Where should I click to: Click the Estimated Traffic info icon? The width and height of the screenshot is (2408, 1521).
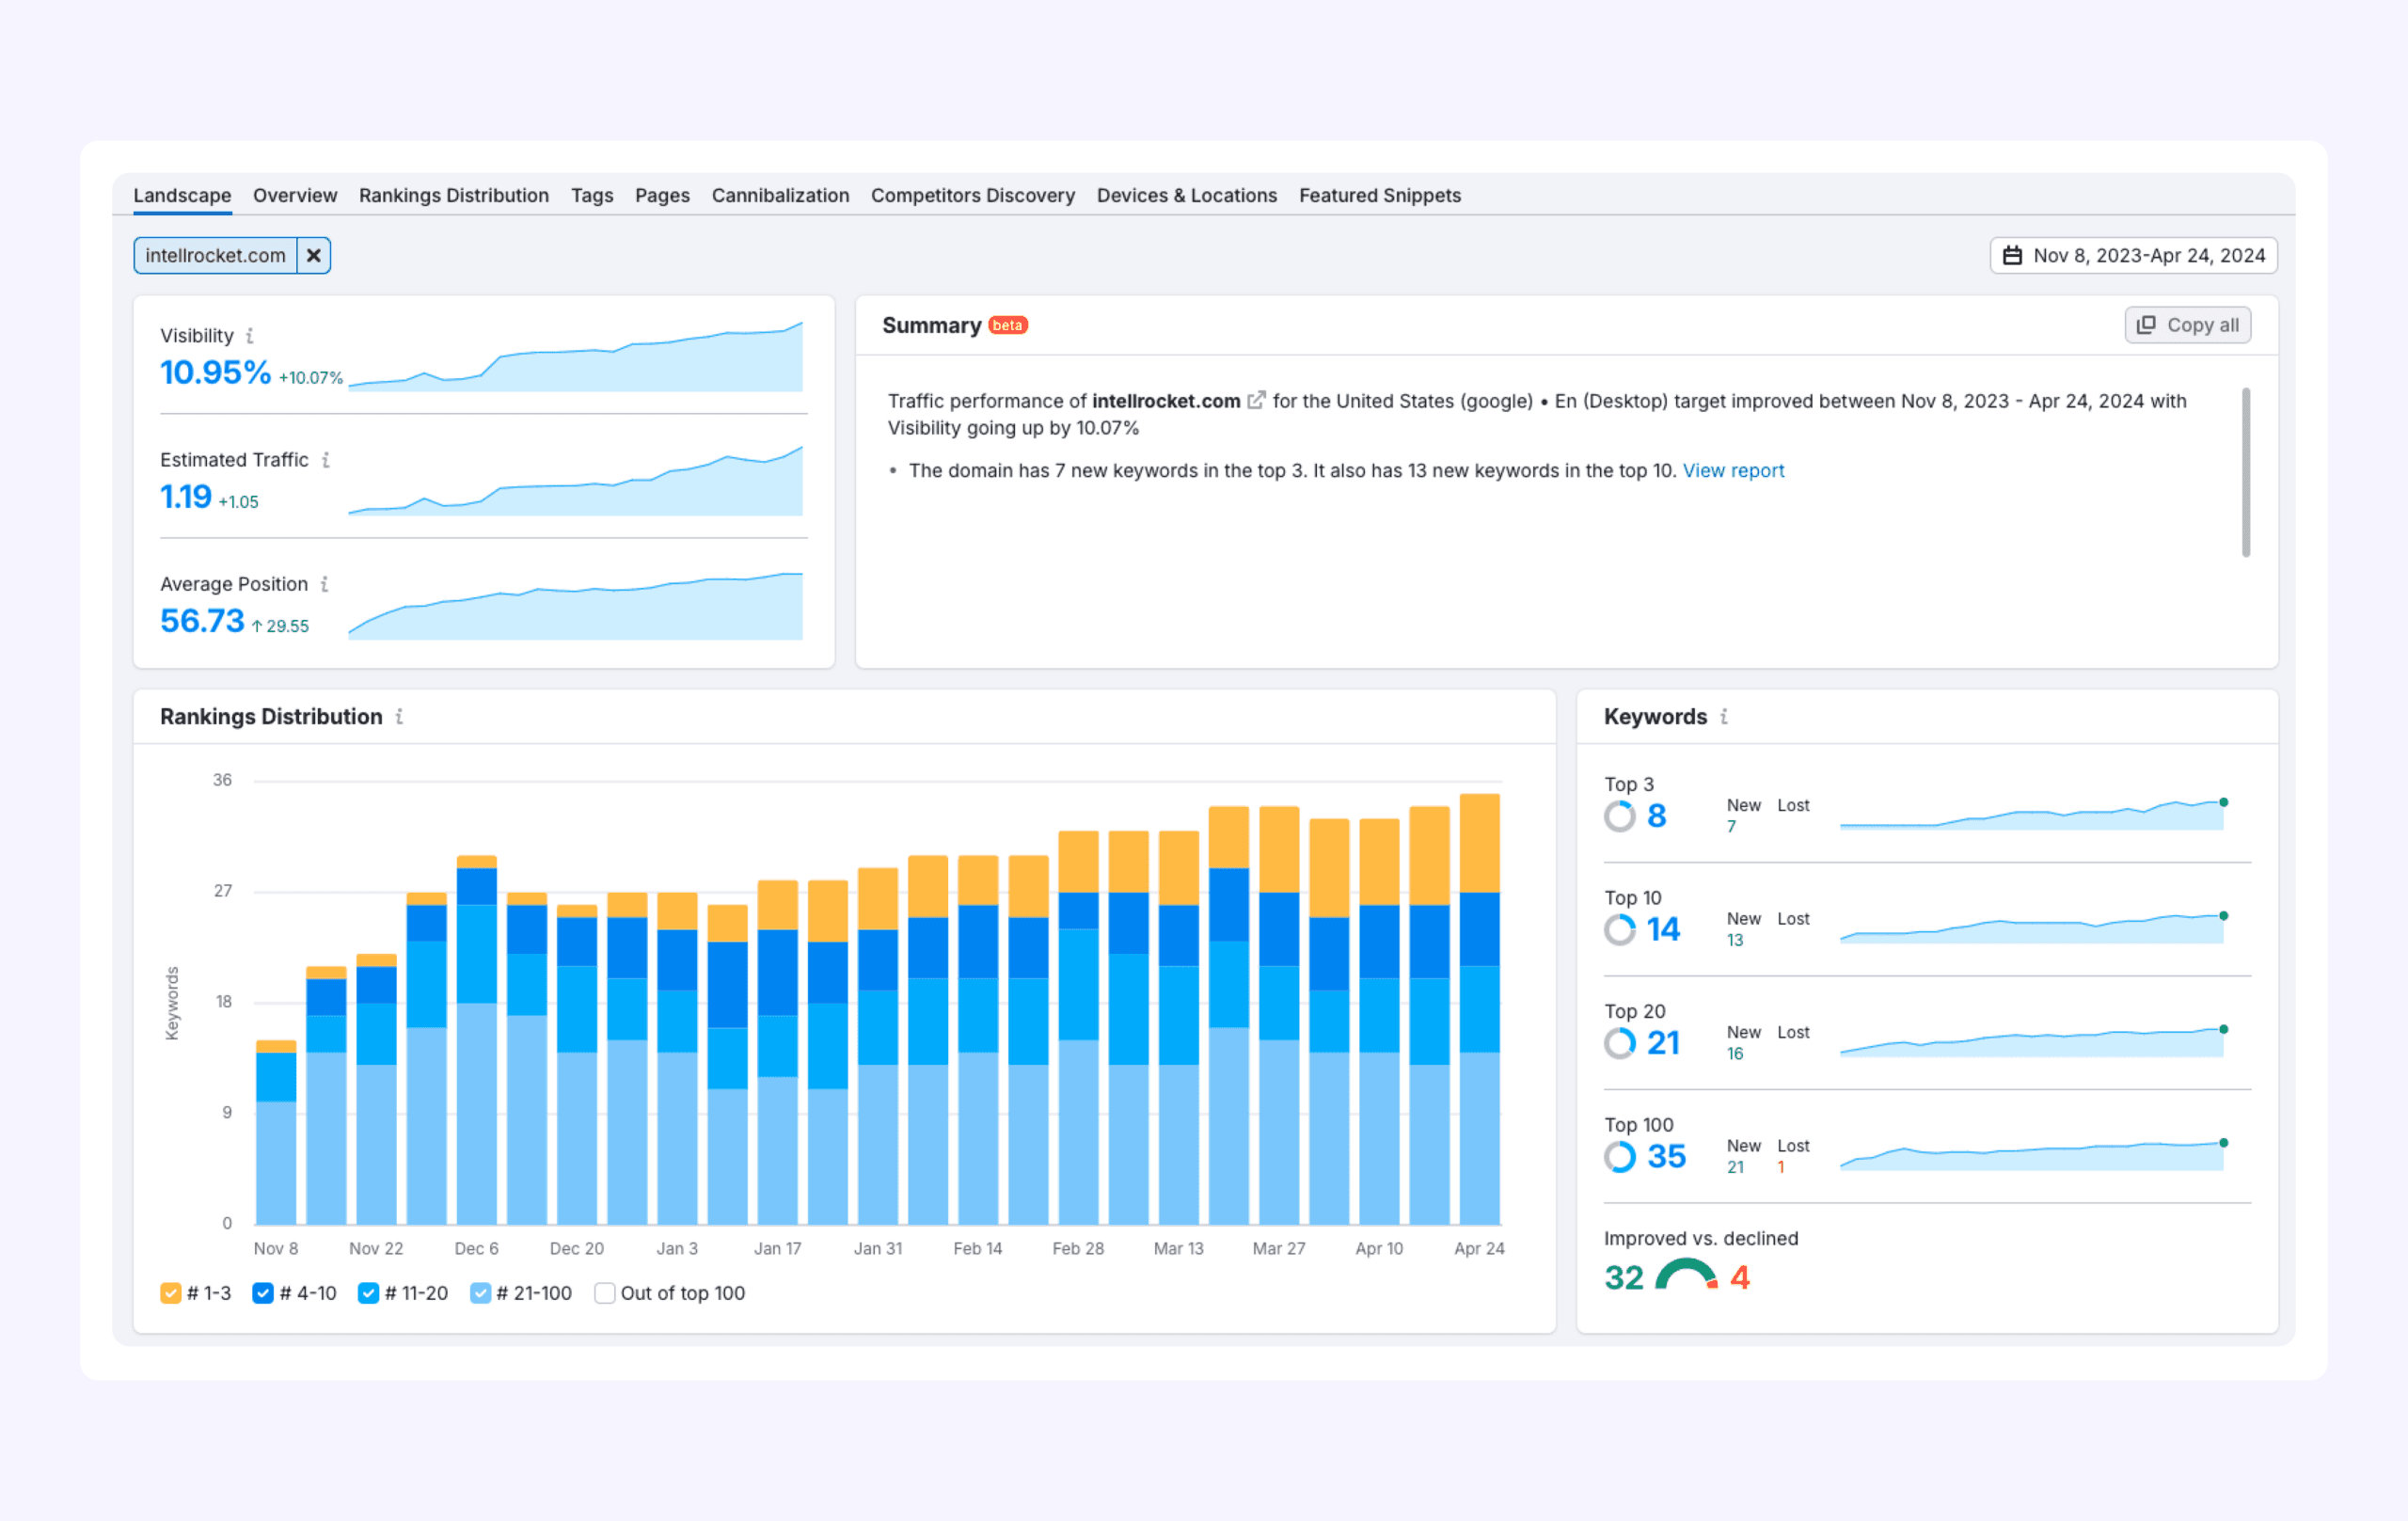[326, 460]
